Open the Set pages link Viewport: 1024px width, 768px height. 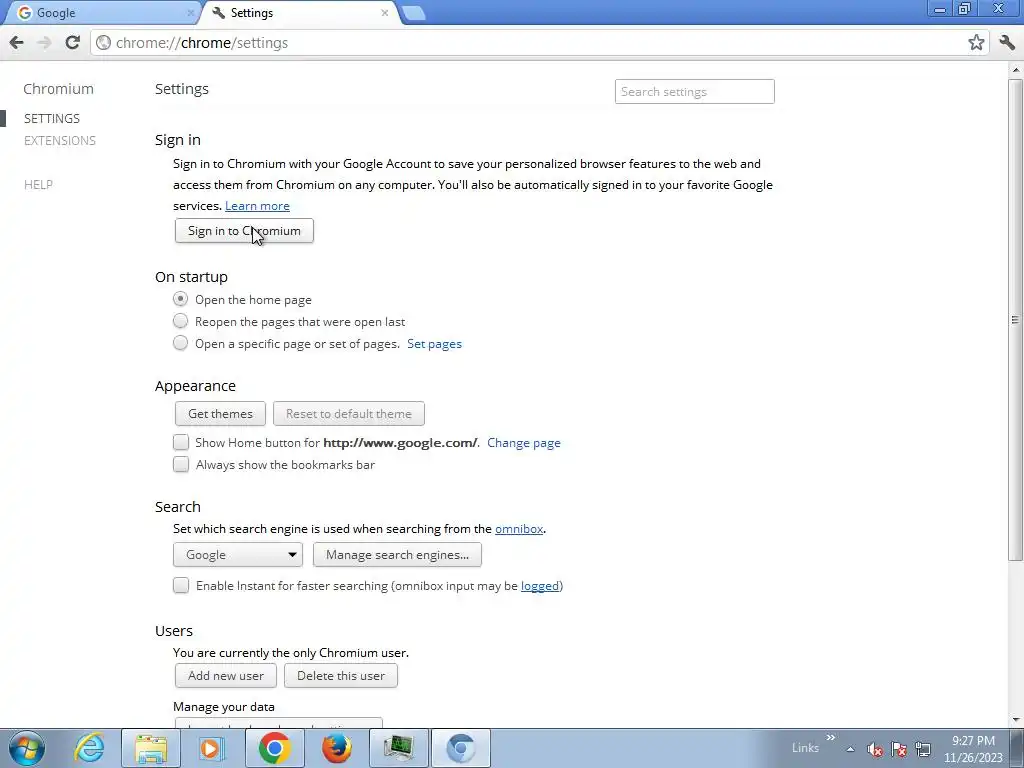point(434,344)
